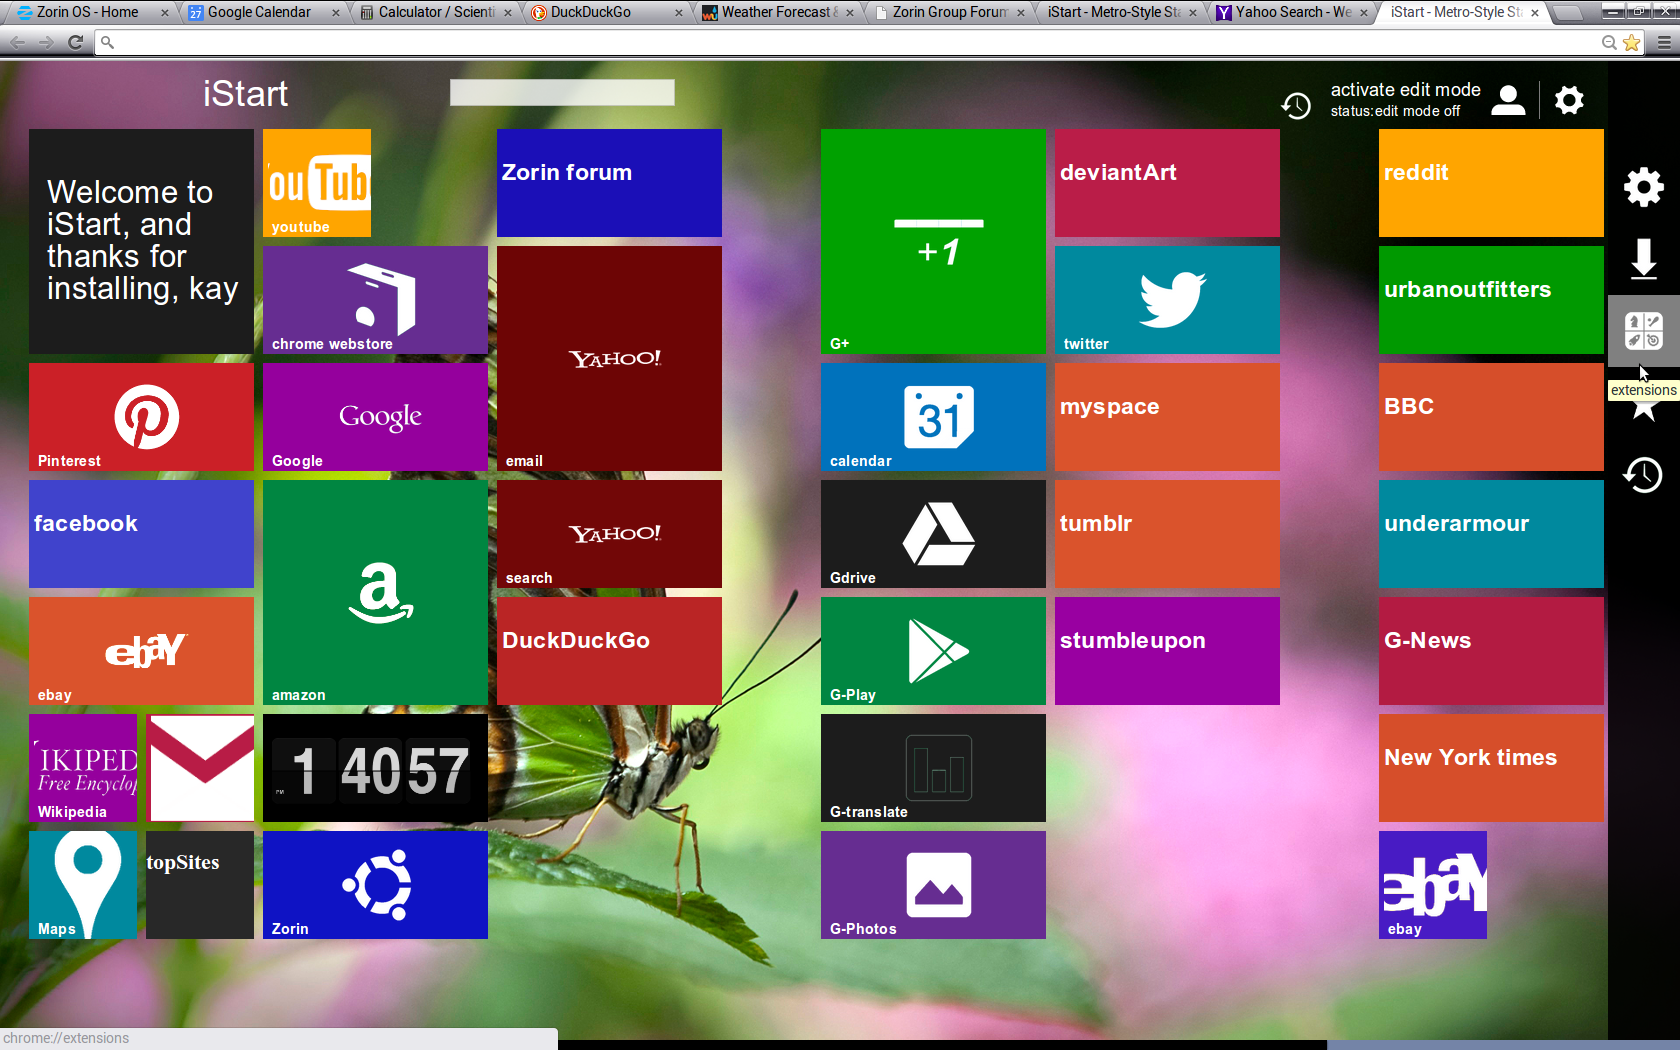Open the large gear settings in sidebar
This screenshot has height=1050, width=1680.
1643,187
